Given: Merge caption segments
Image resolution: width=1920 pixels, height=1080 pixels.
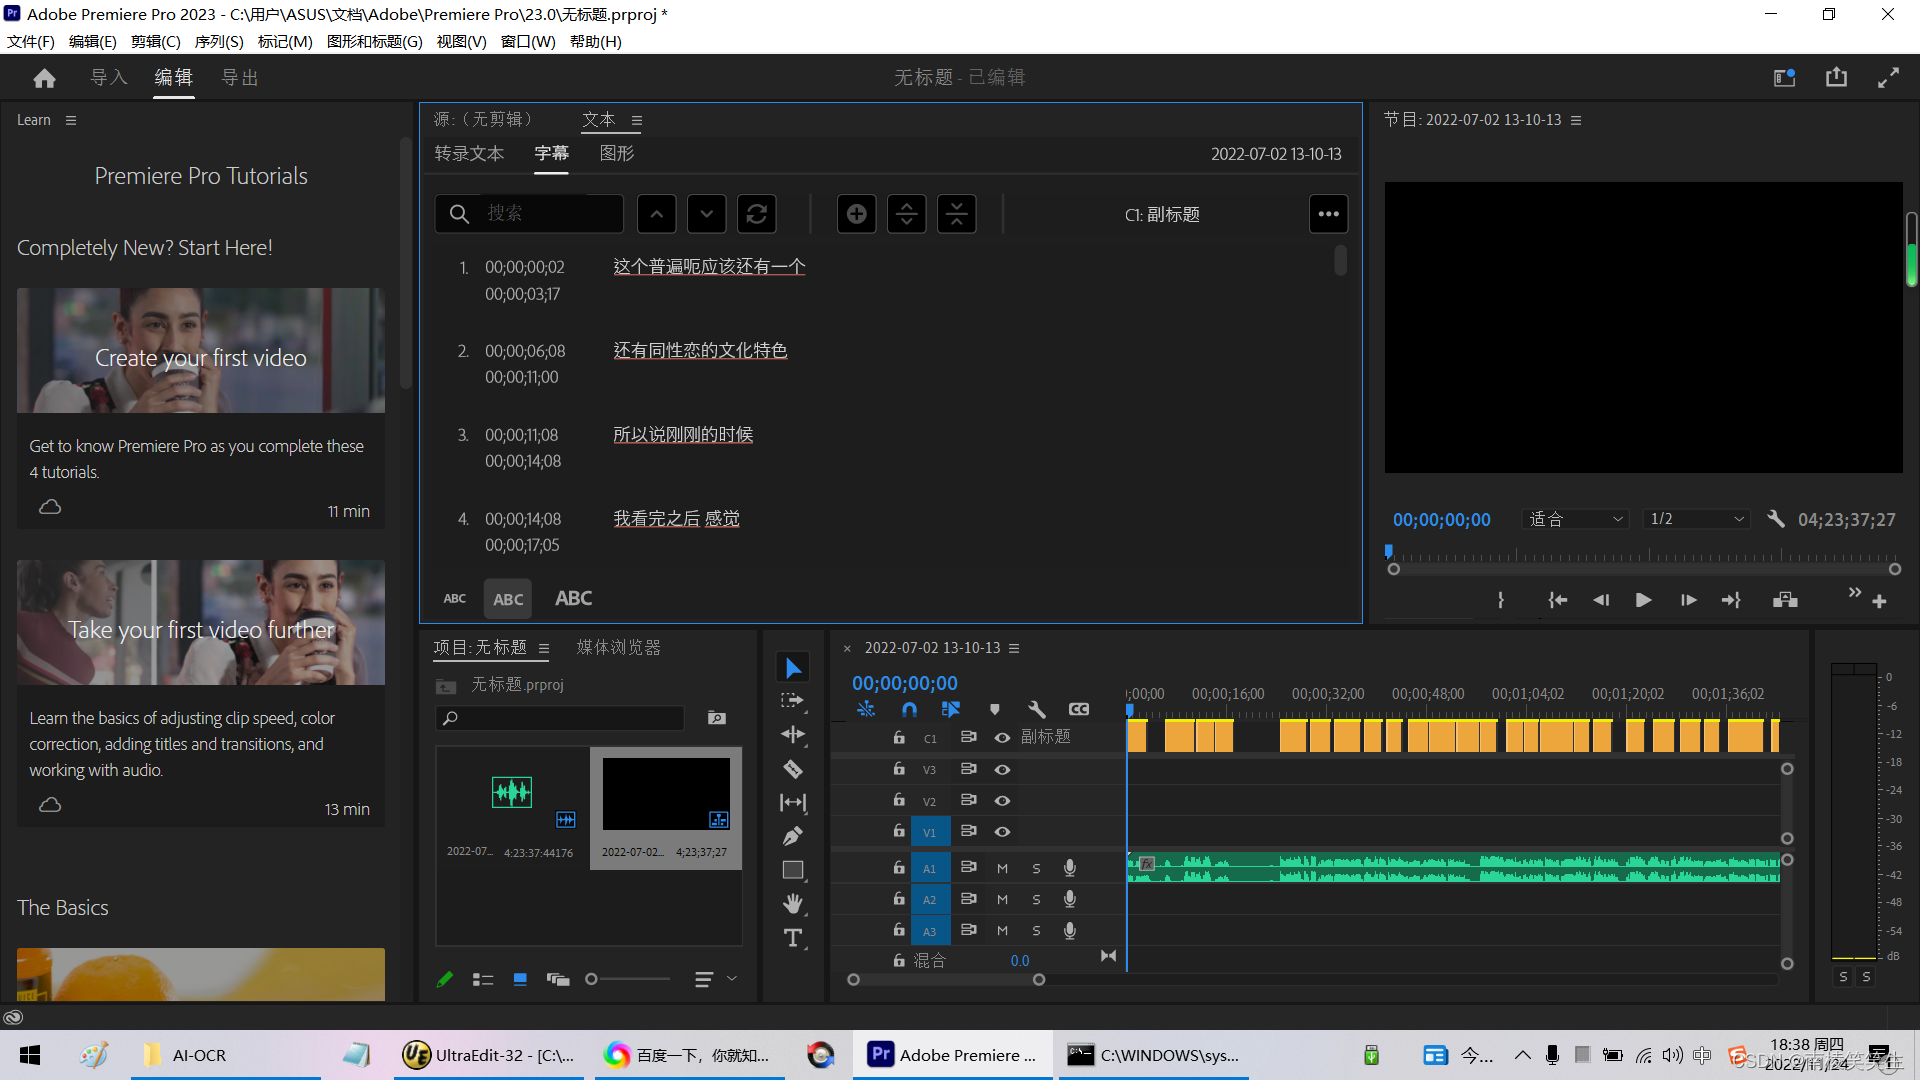Looking at the screenshot, I should (957, 214).
